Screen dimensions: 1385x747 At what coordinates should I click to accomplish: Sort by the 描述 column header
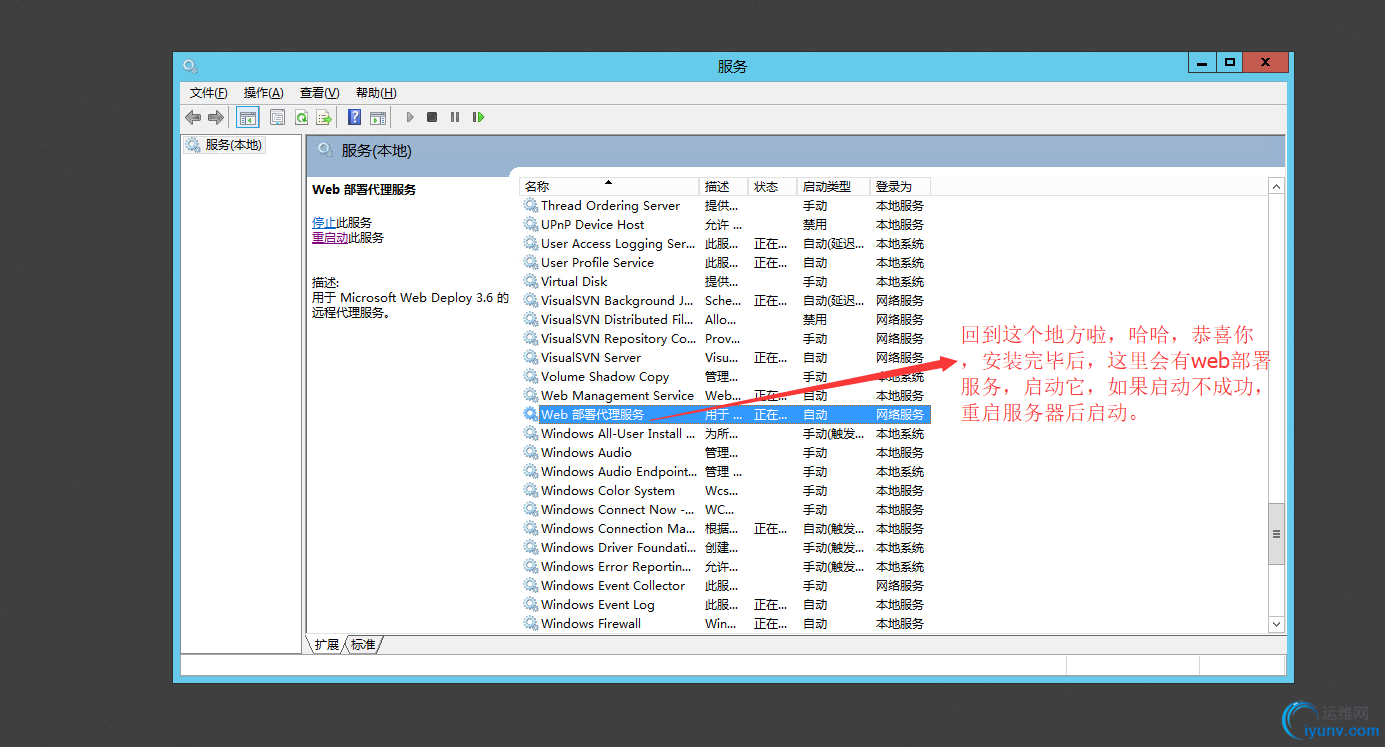[x=724, y=186]
